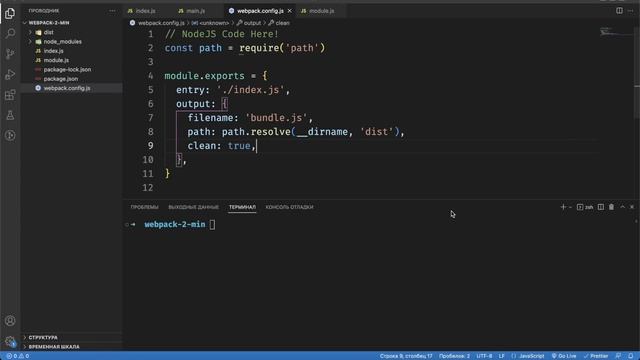Click the feedback icon in the status bar
The width and height of the screenshot is (640, 360).
(x=618, y=356)
